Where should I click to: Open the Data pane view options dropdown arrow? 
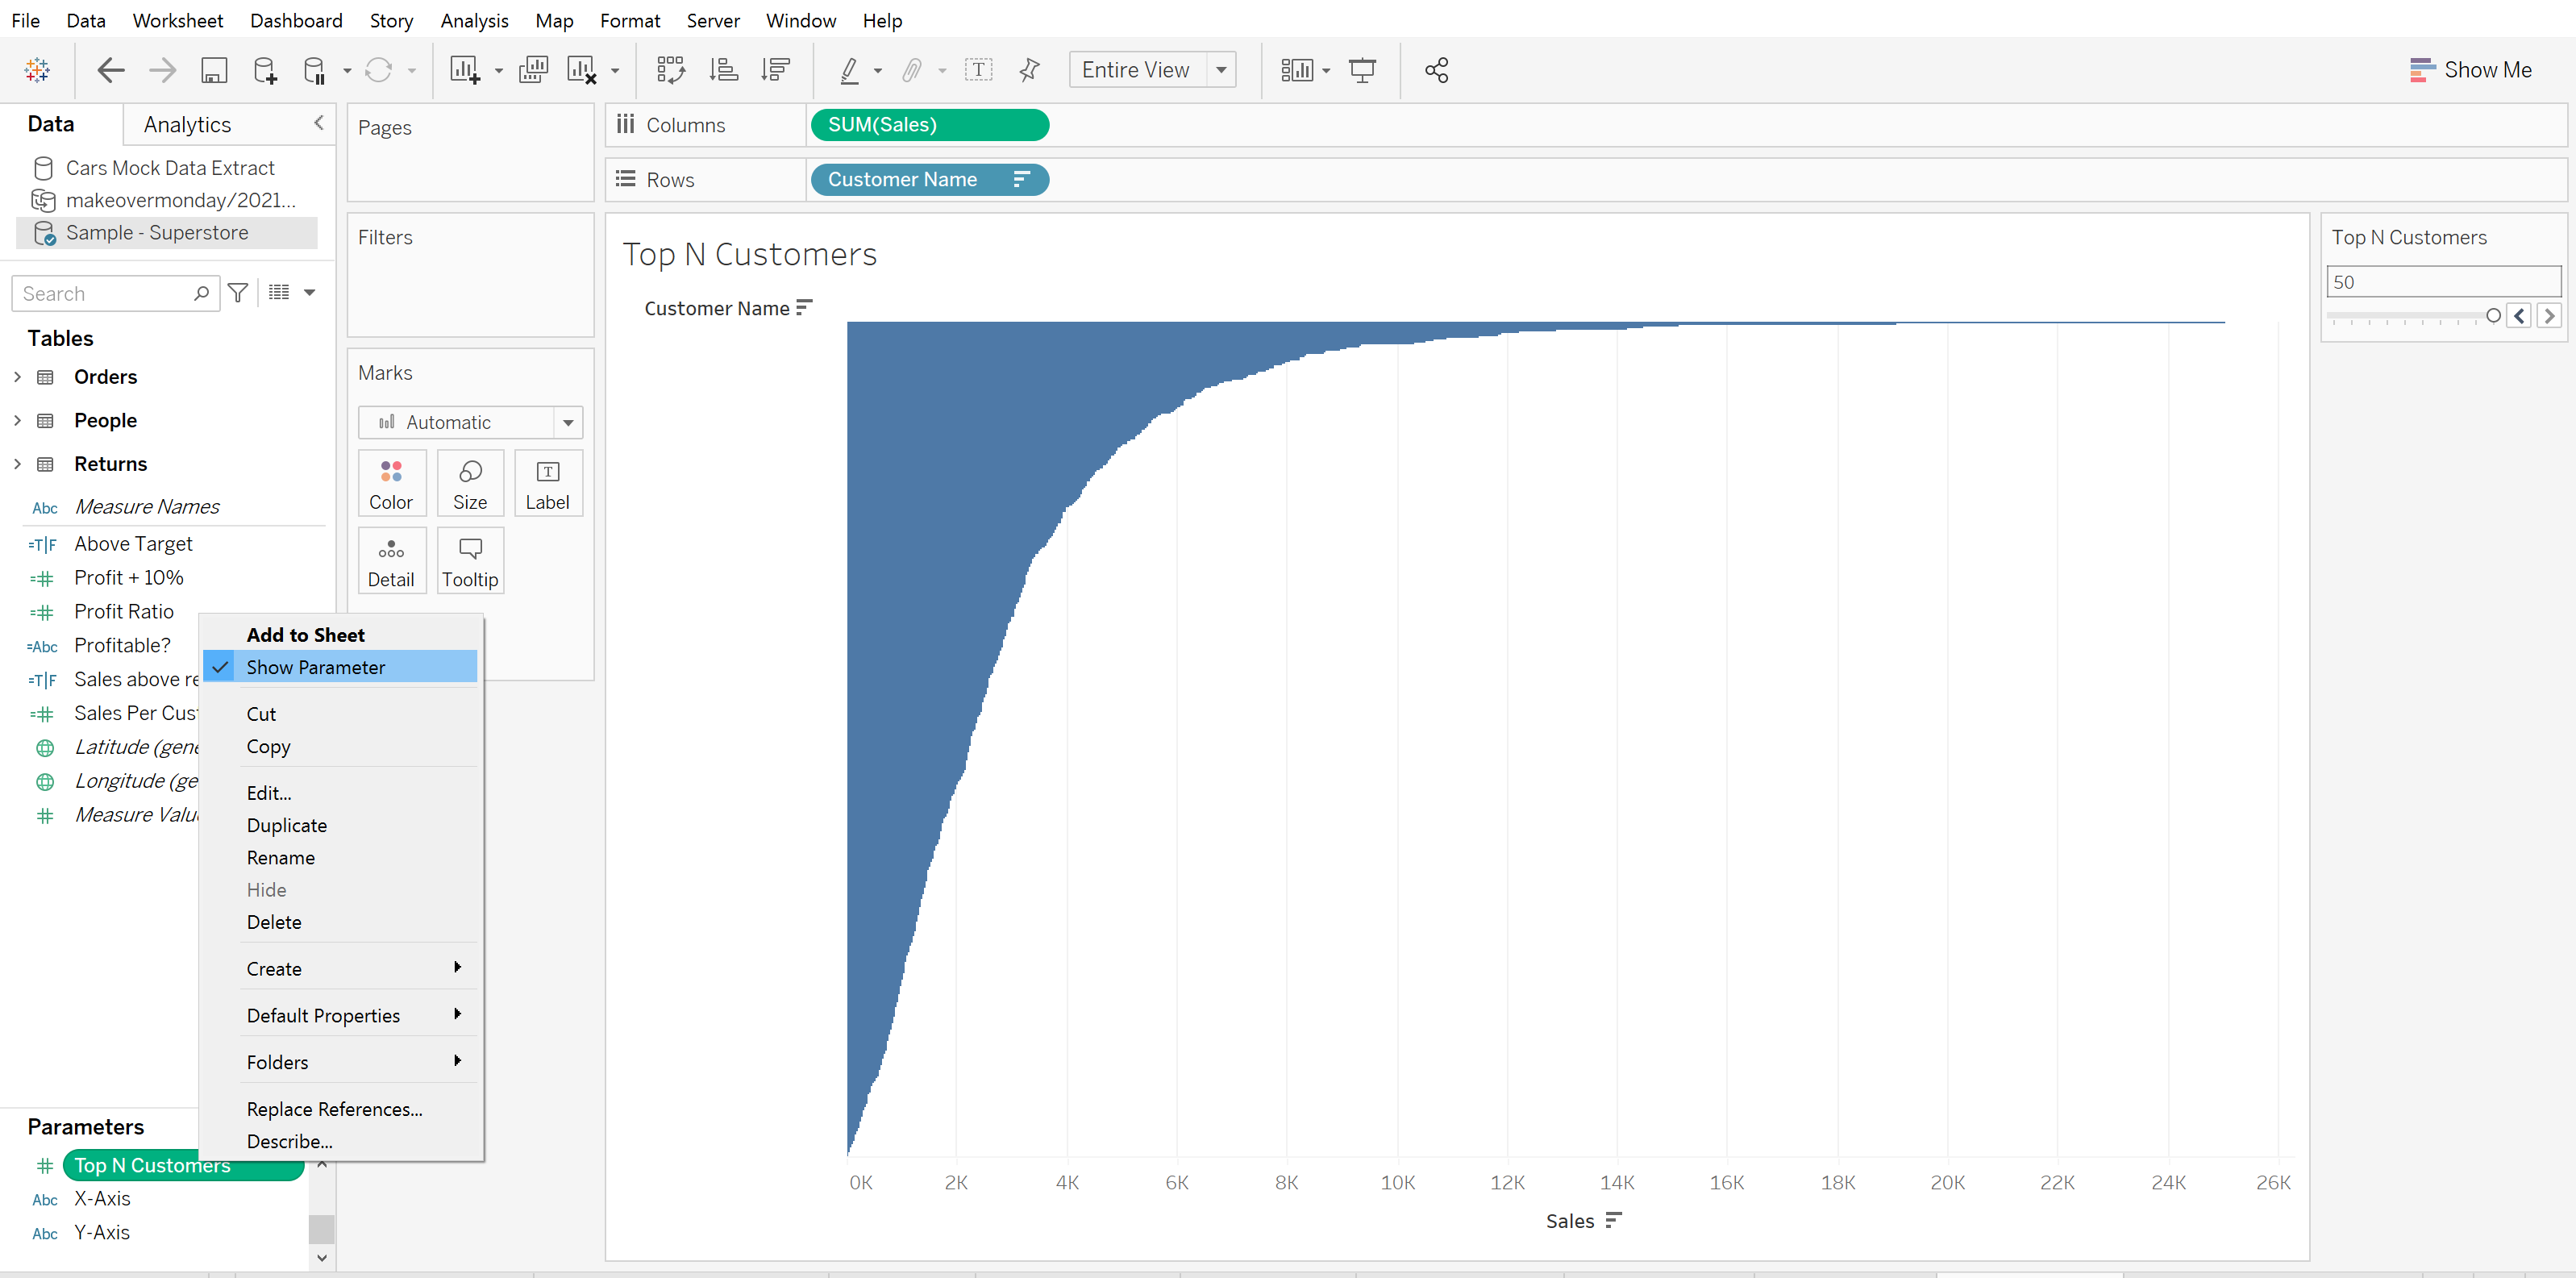310,293
